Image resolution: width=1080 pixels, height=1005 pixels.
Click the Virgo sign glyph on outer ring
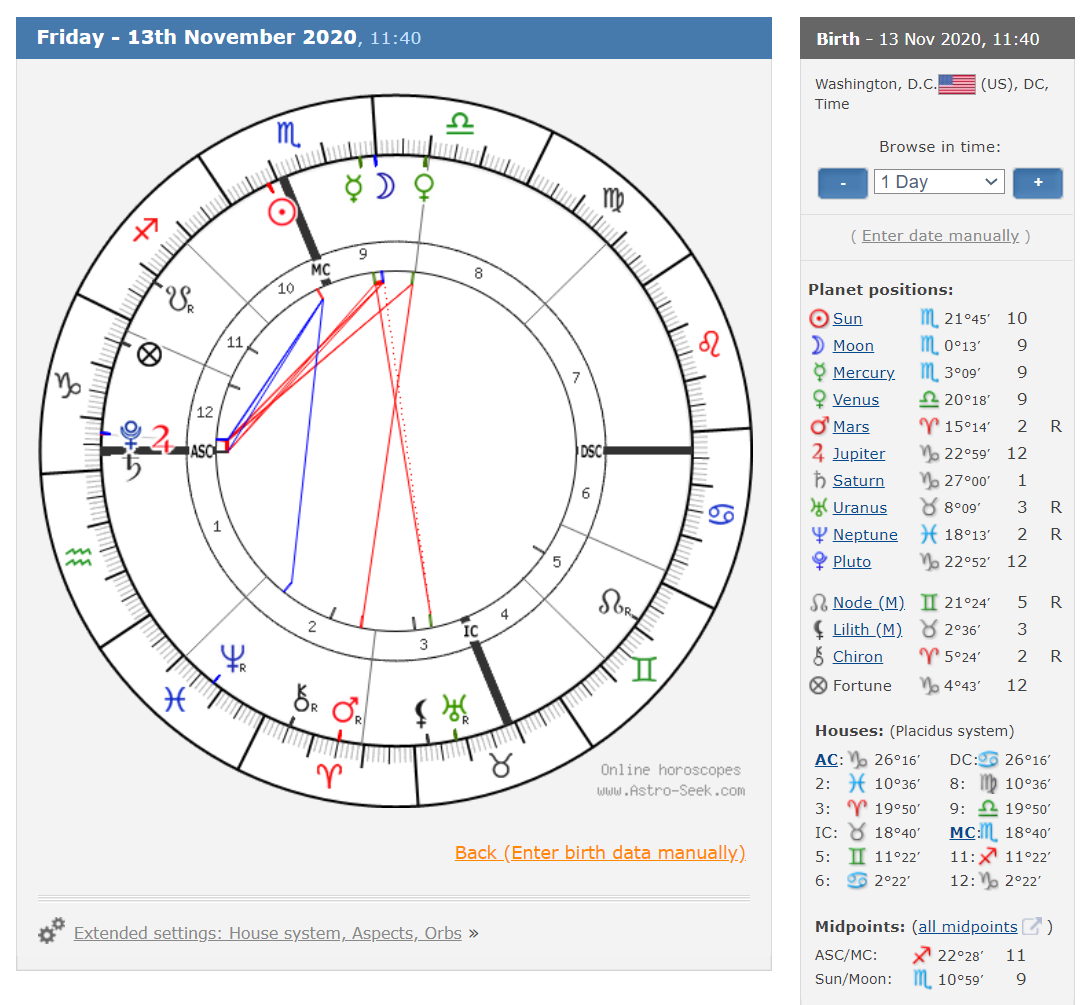[613, 199]
